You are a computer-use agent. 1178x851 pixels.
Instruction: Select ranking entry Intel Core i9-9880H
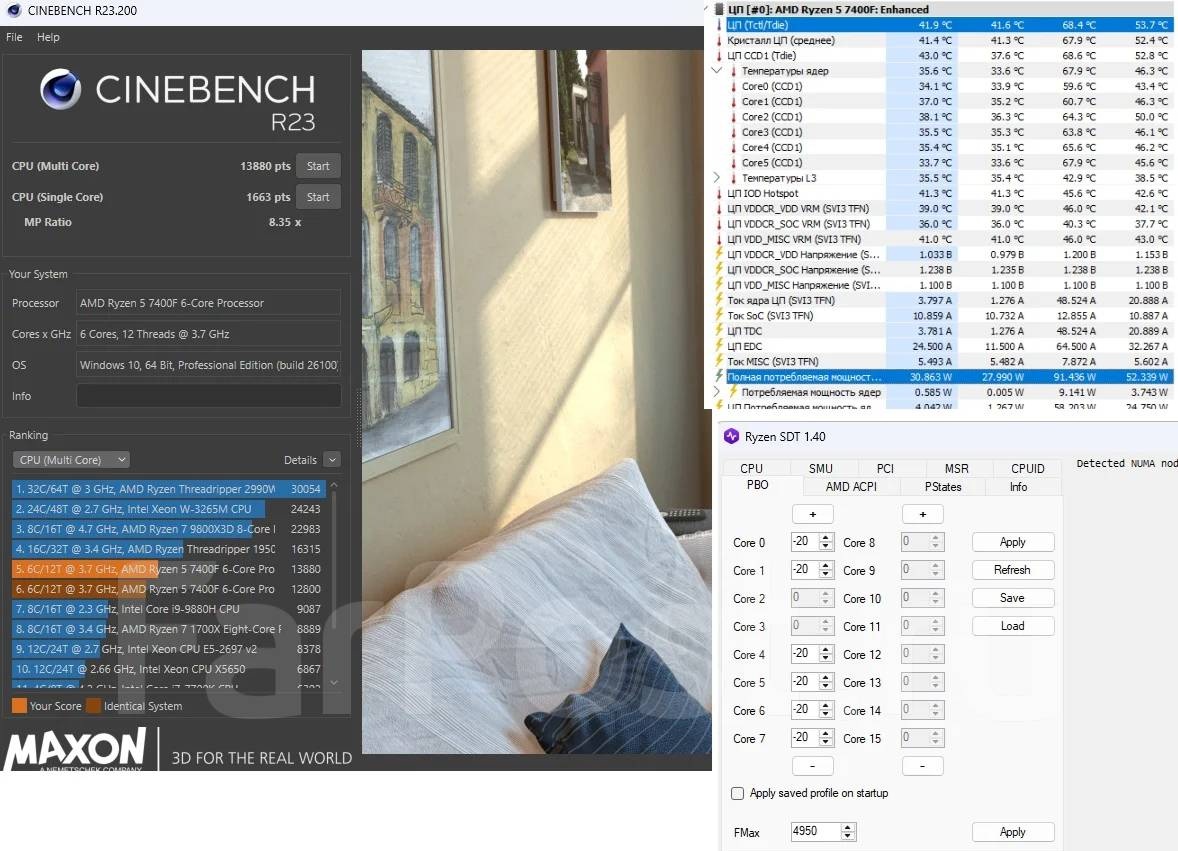click(x=169, y=609)
